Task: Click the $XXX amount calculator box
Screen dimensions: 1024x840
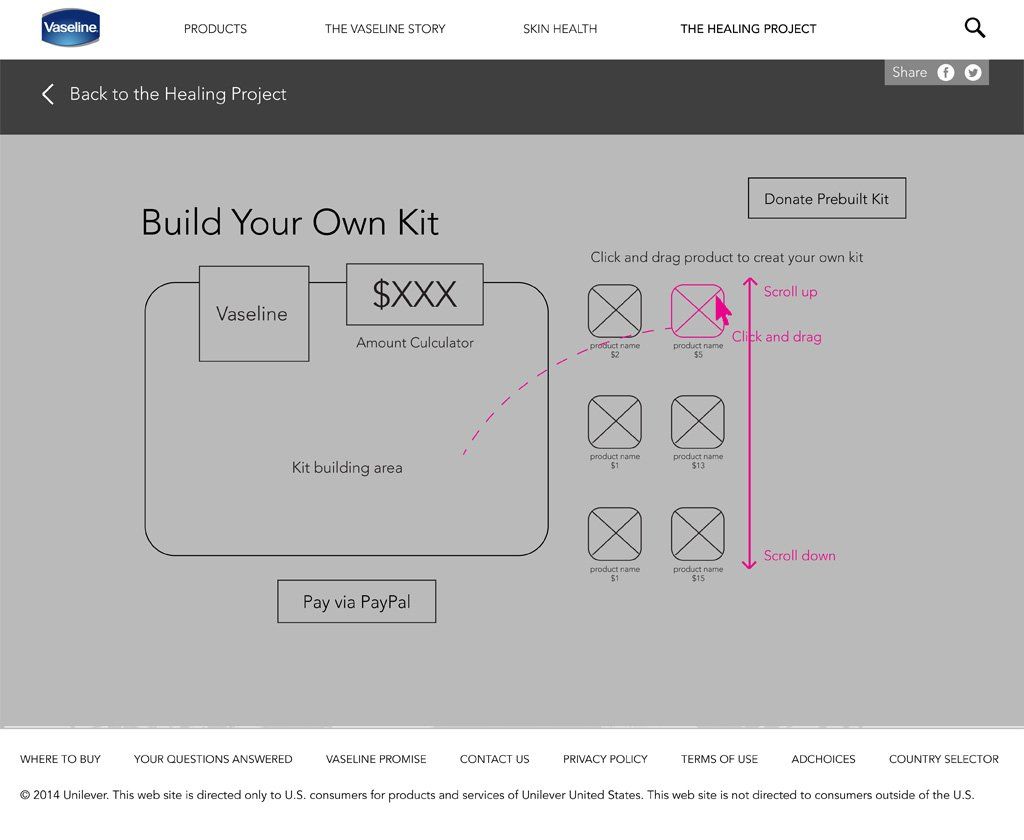Action: coord(415,294)
